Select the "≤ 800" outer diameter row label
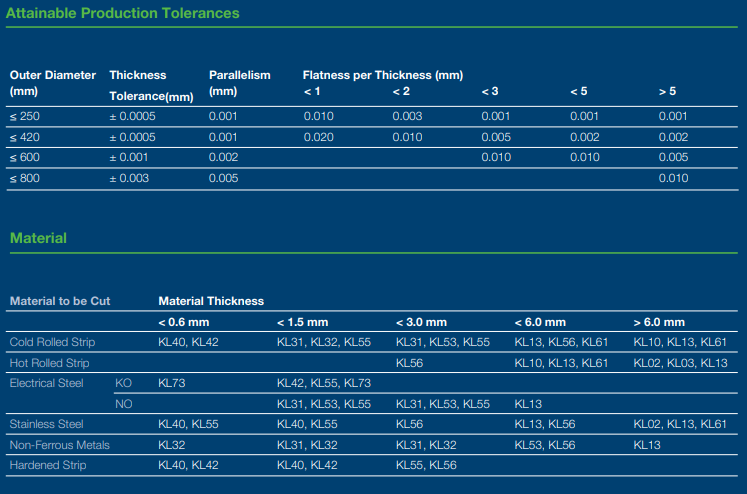 coord(25,178)
